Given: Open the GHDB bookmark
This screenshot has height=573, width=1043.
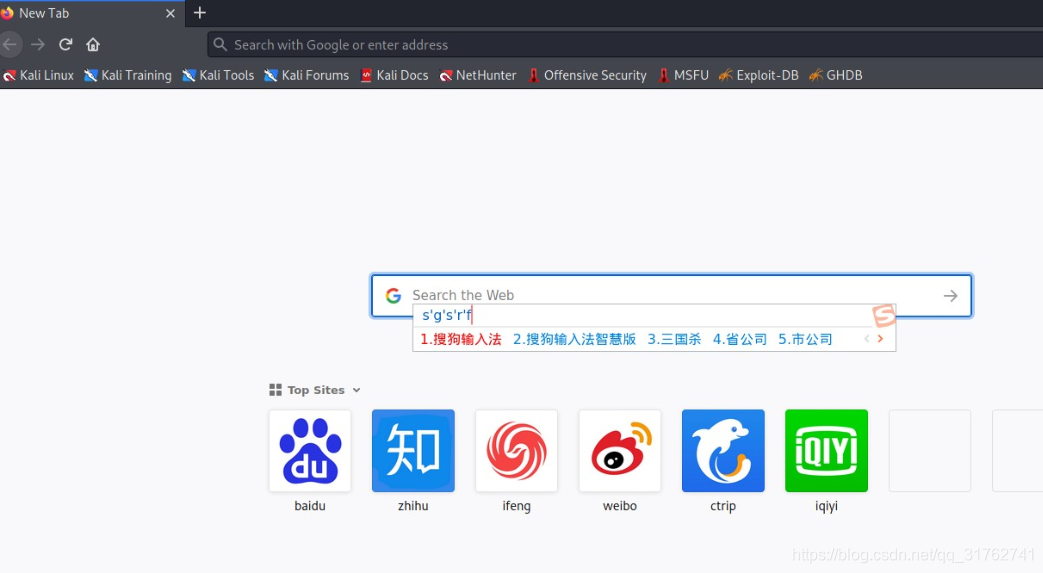Looking at the screenshot, I should (836, 75).
